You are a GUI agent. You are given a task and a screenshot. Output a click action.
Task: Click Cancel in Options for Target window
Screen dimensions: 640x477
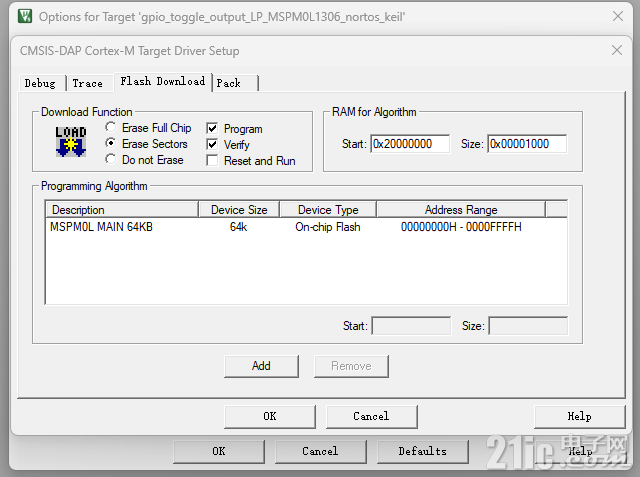tap(320, 451)
